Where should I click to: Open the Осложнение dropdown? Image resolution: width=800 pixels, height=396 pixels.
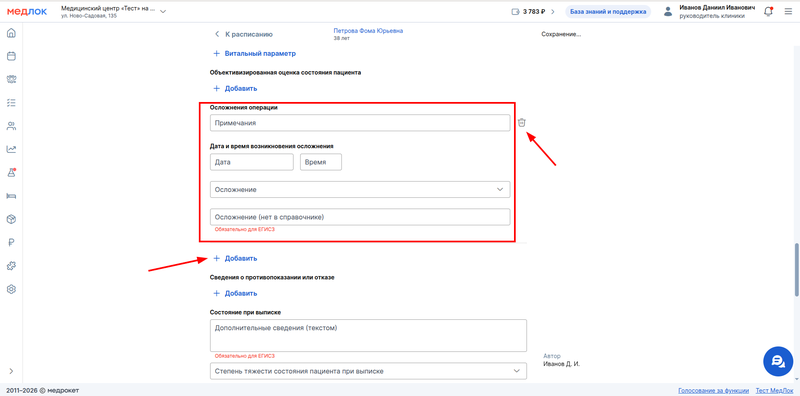pyautogui.click(x=360, y=189)
